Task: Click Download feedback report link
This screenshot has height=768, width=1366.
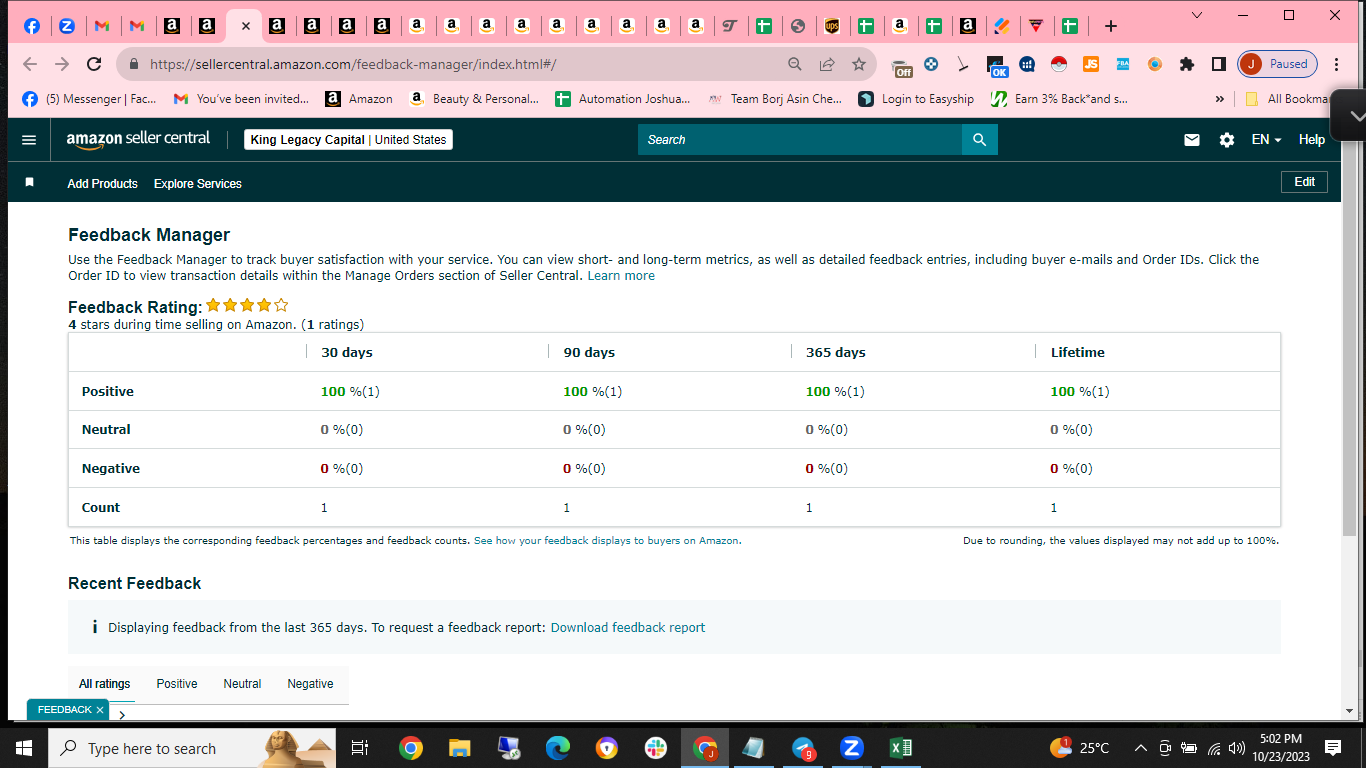Action: pos(628,628)
